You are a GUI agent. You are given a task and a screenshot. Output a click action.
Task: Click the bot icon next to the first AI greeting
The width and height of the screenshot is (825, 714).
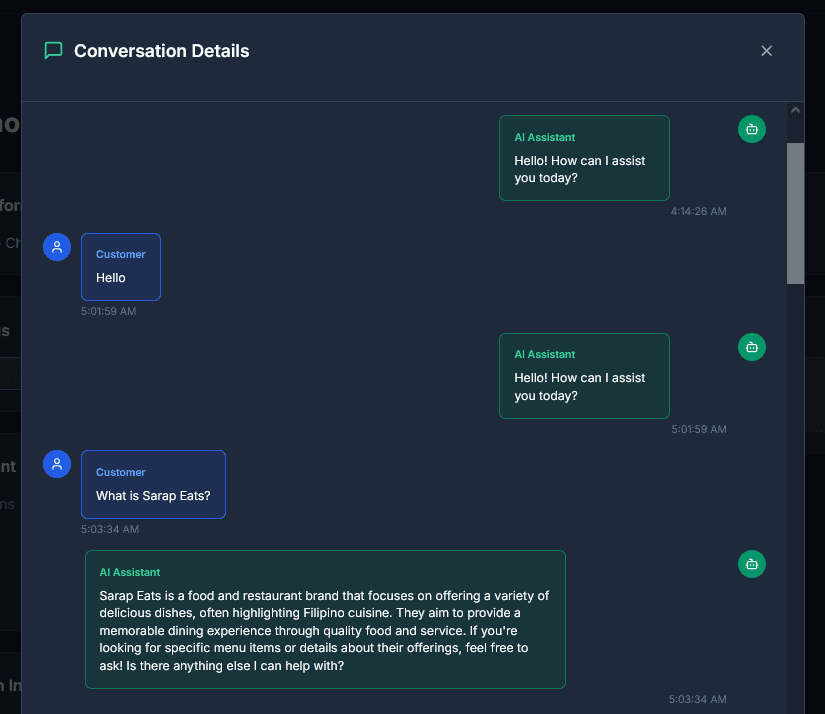(x=751, y=129)
